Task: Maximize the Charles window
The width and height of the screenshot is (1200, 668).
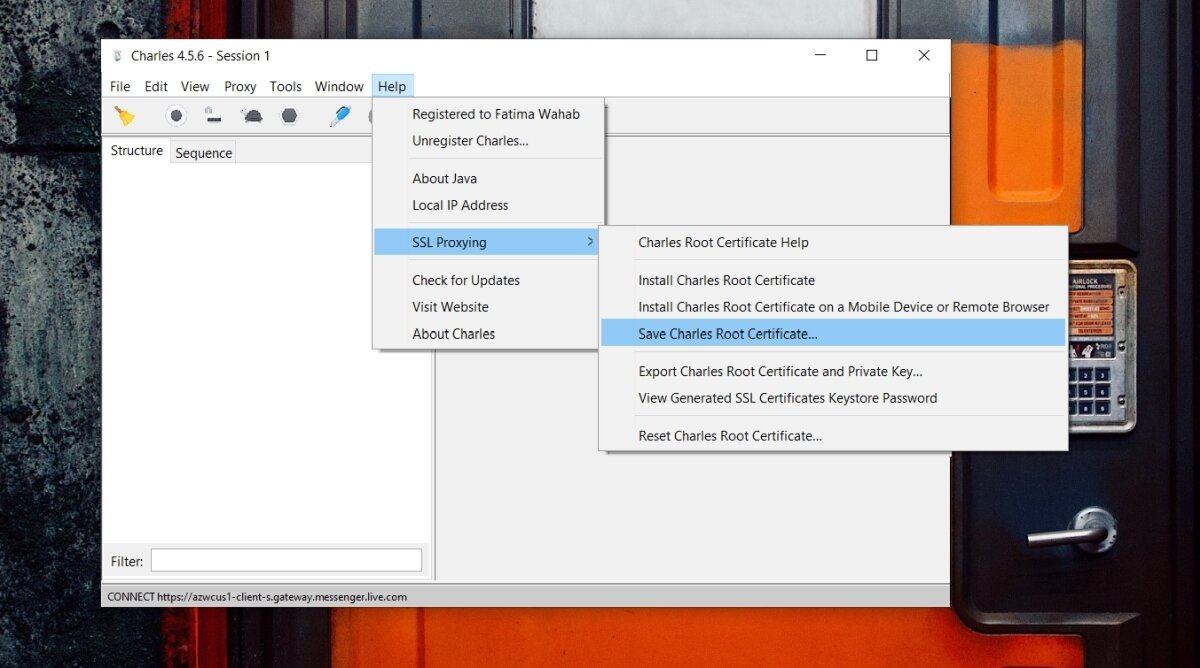Action: (871, 56)
